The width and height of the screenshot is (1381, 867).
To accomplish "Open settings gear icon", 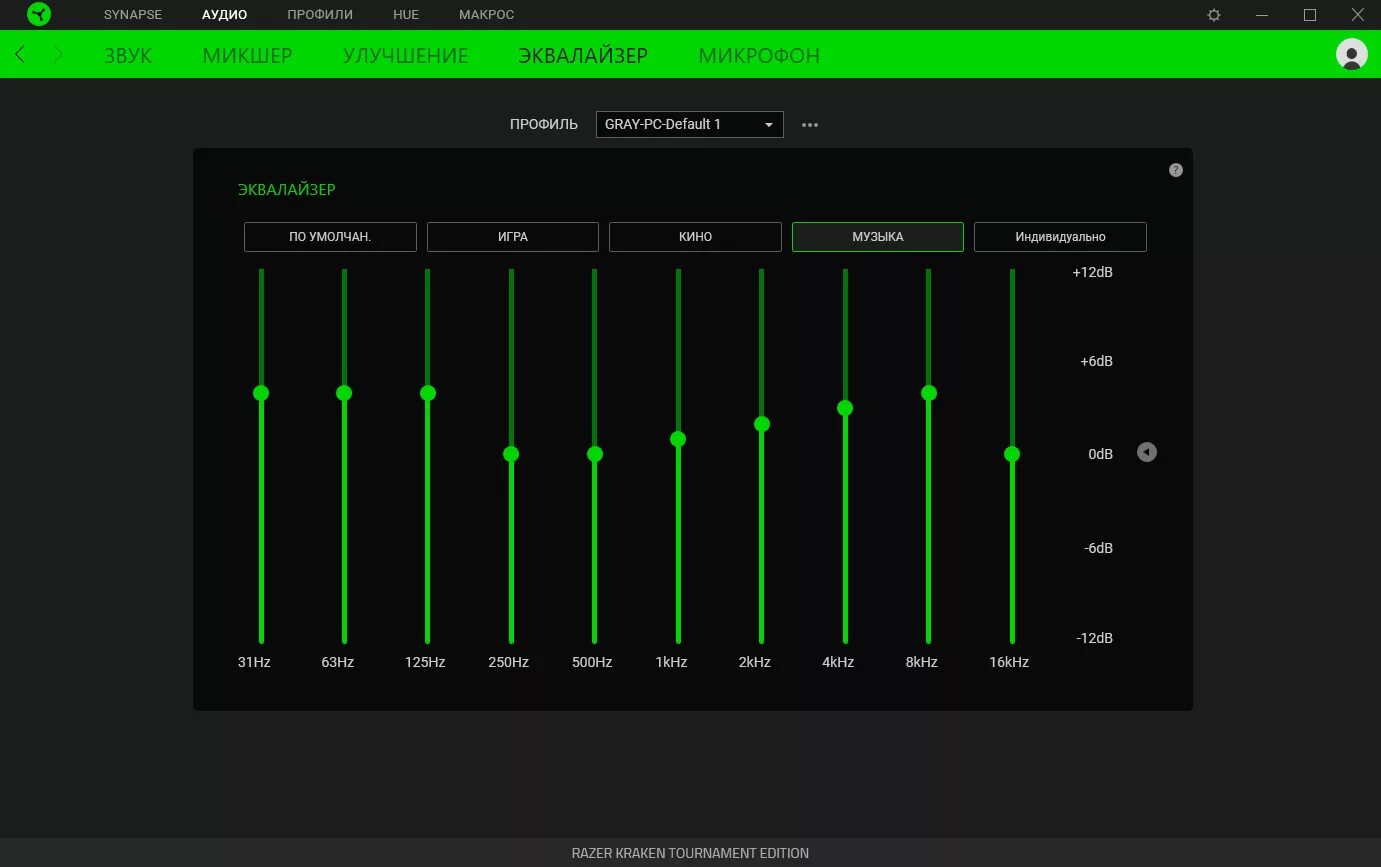I will coord(1214,15).
